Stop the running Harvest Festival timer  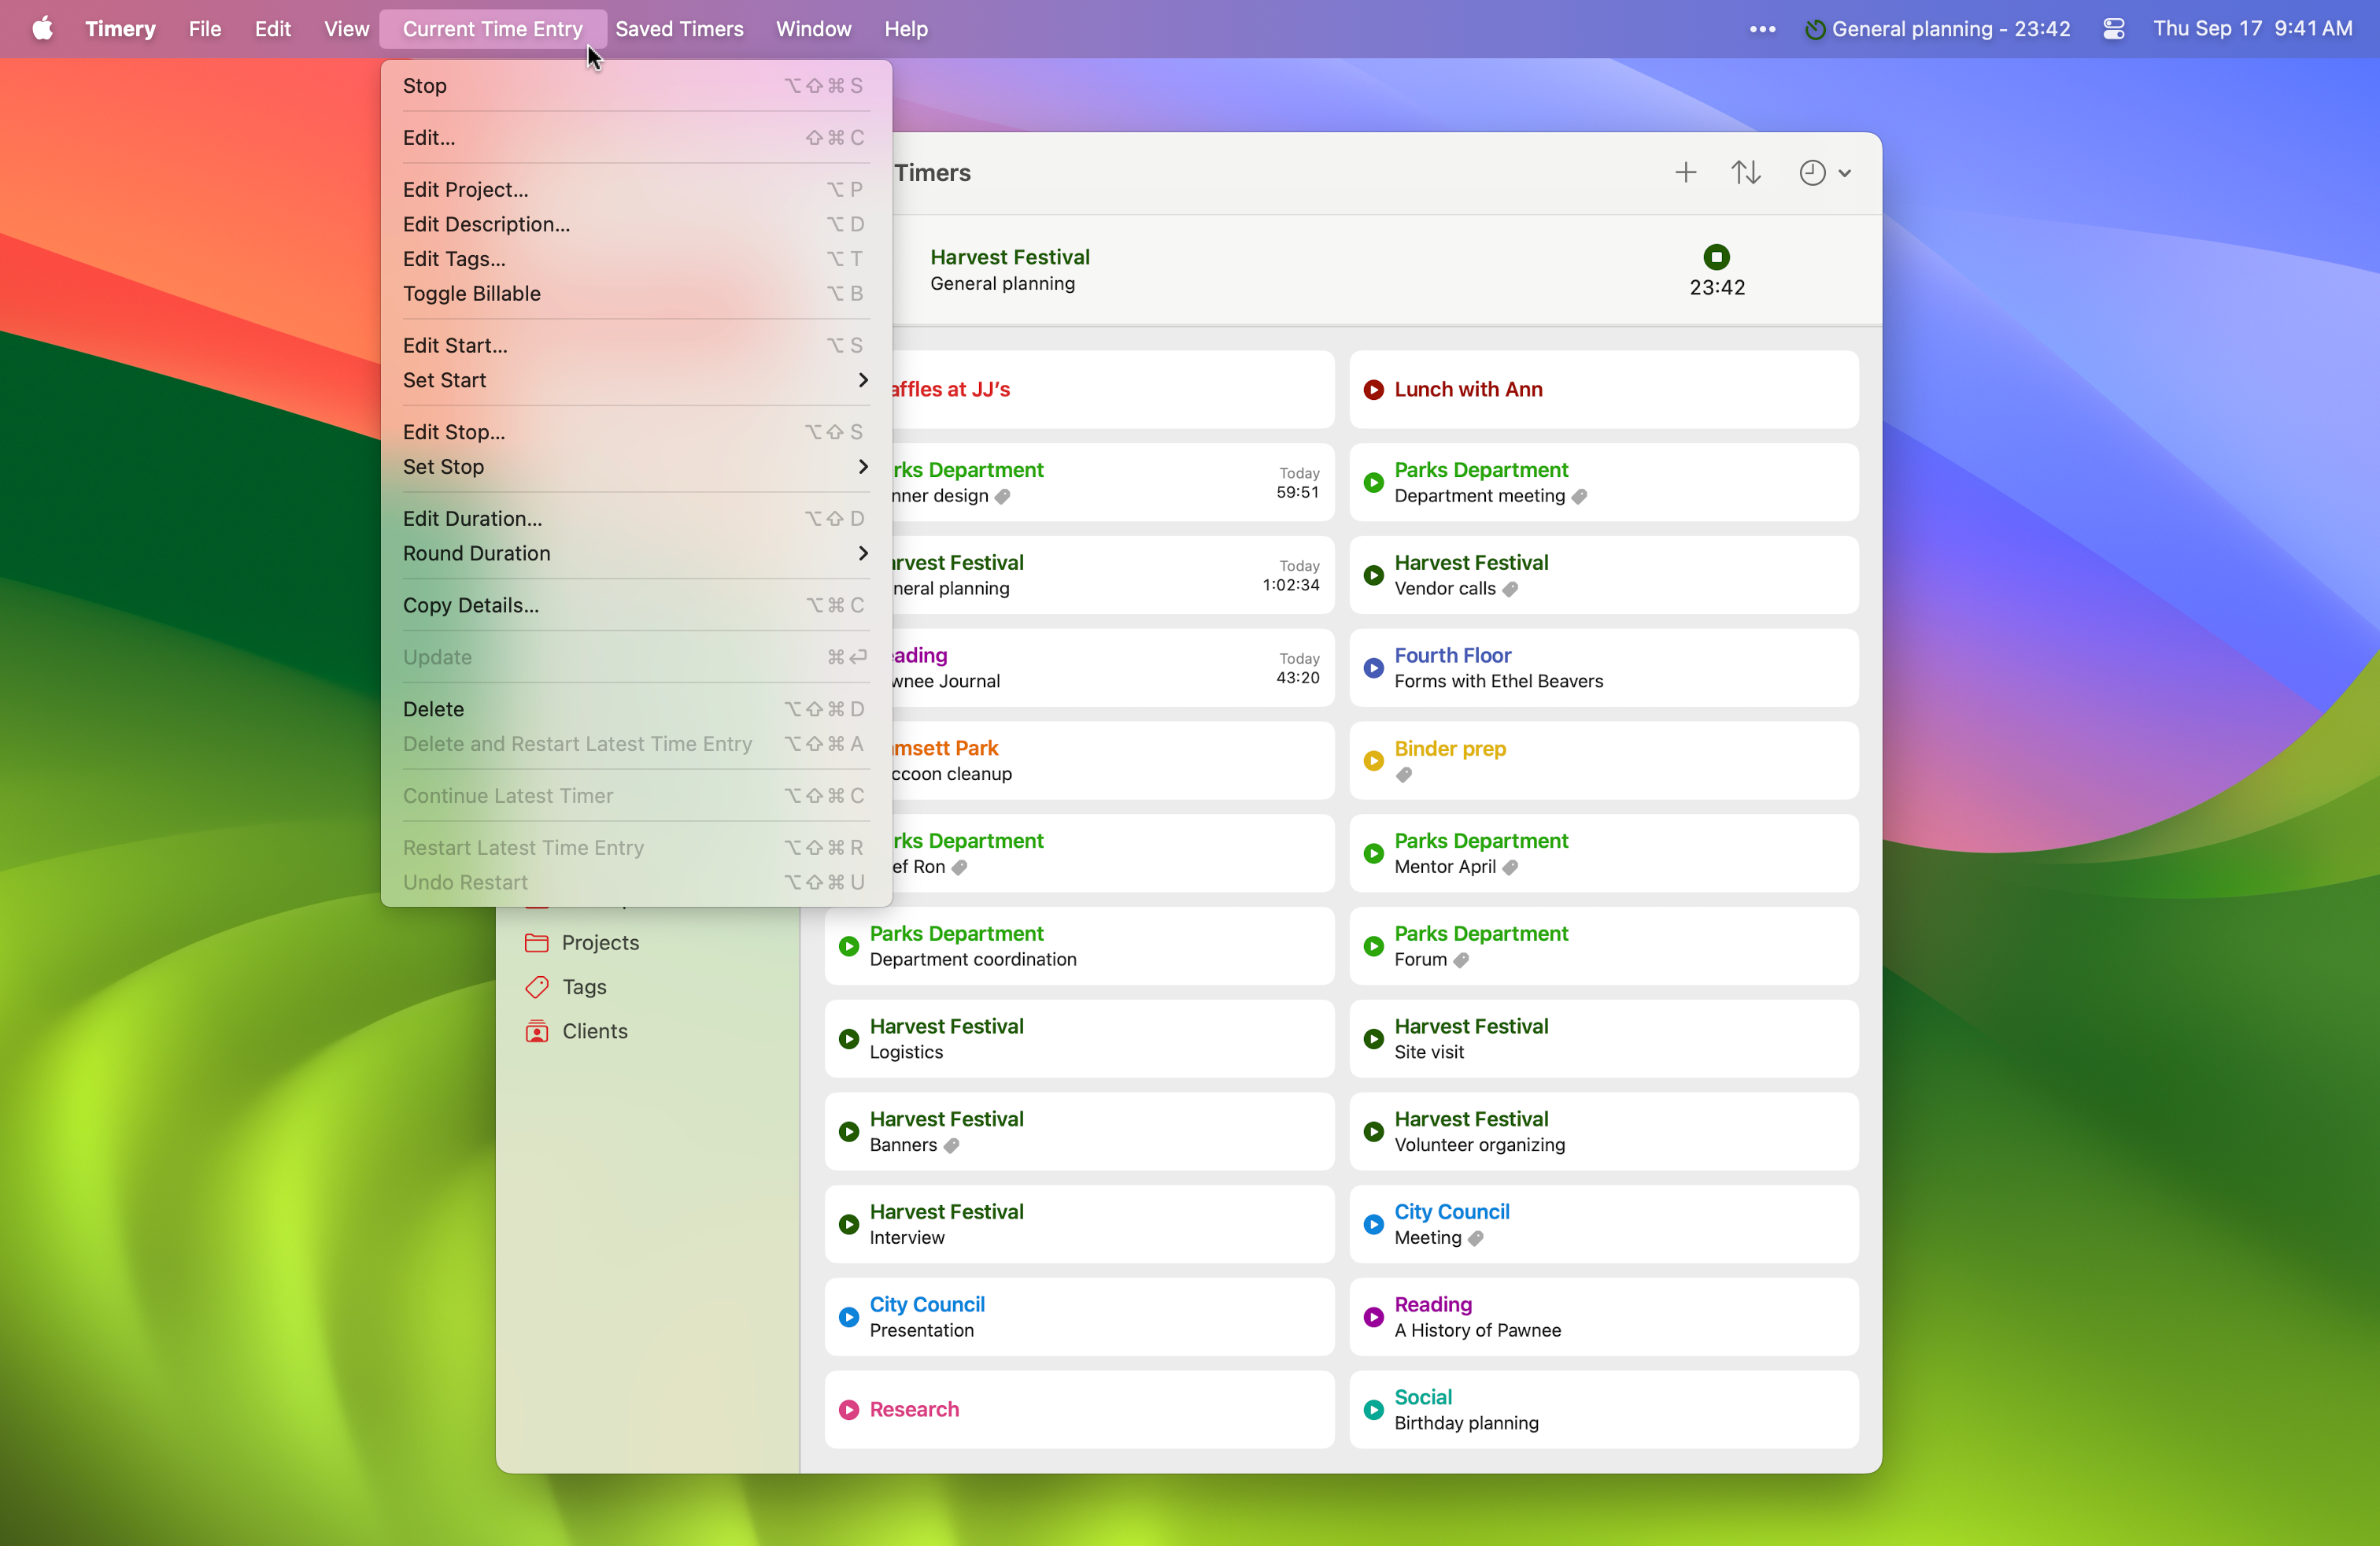pyautogui.click(x=1716, y=257)
